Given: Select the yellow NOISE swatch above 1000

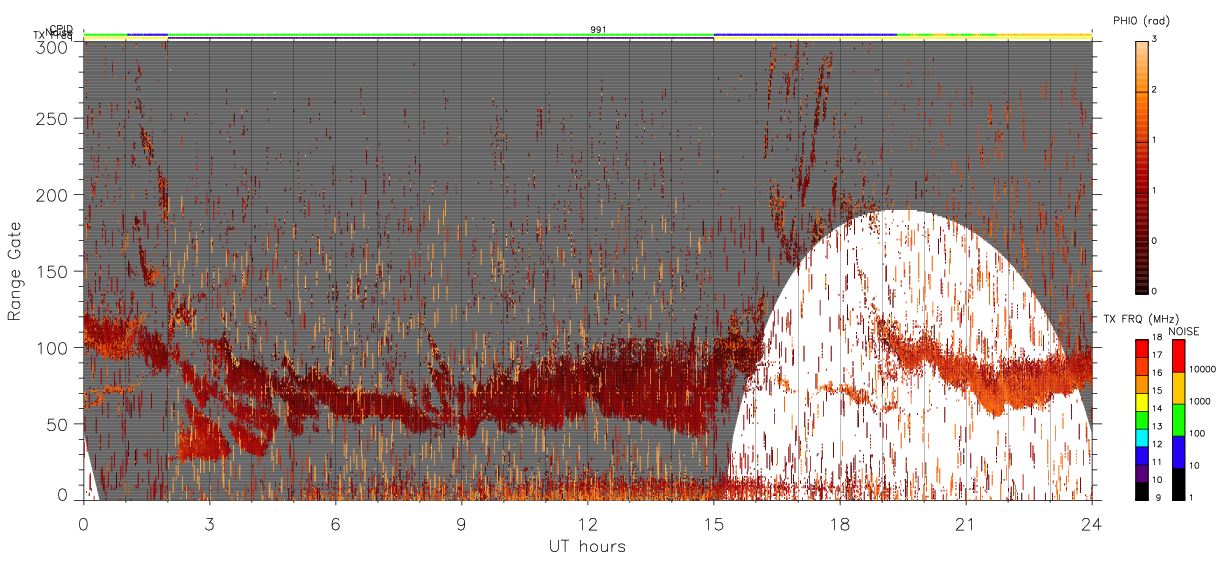Looking at the screenshot, I should 1178,388.
